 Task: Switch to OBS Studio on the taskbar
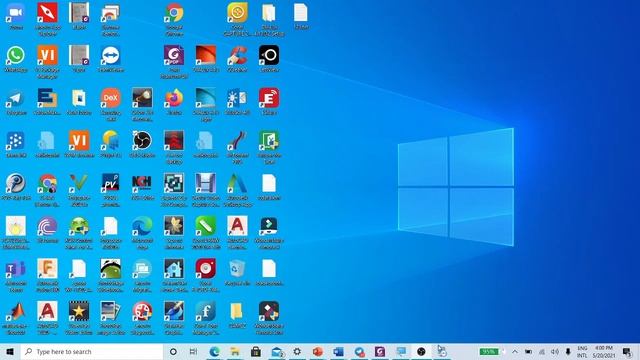[421, 351]
